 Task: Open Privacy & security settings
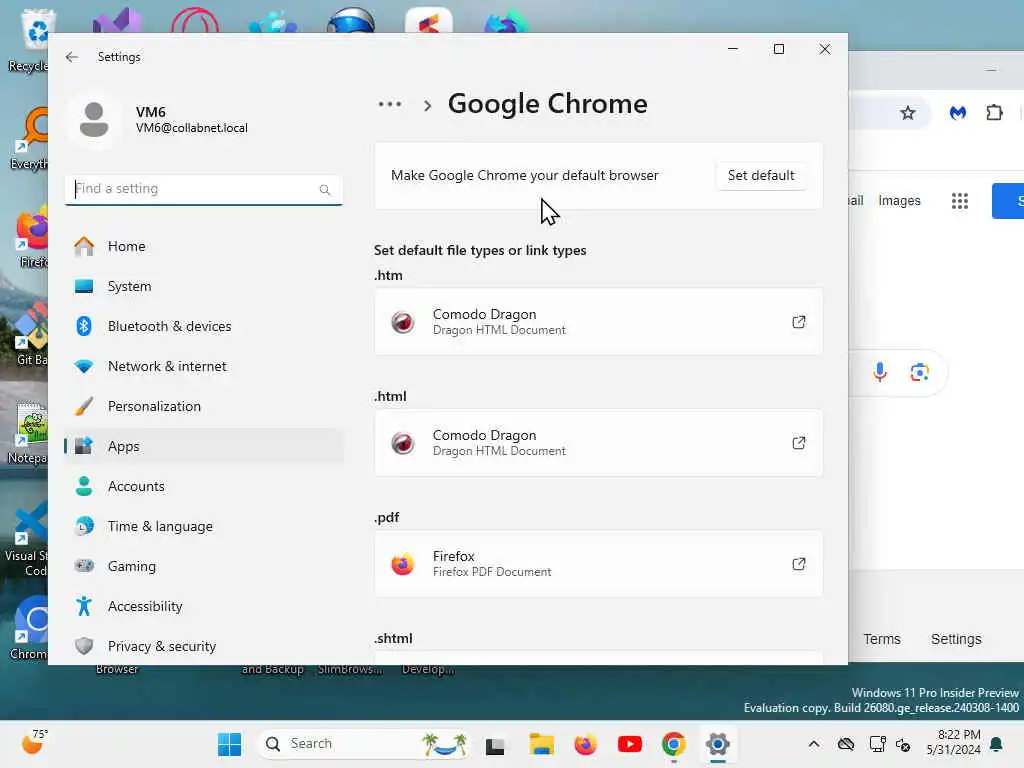click(x=204, y=646)
